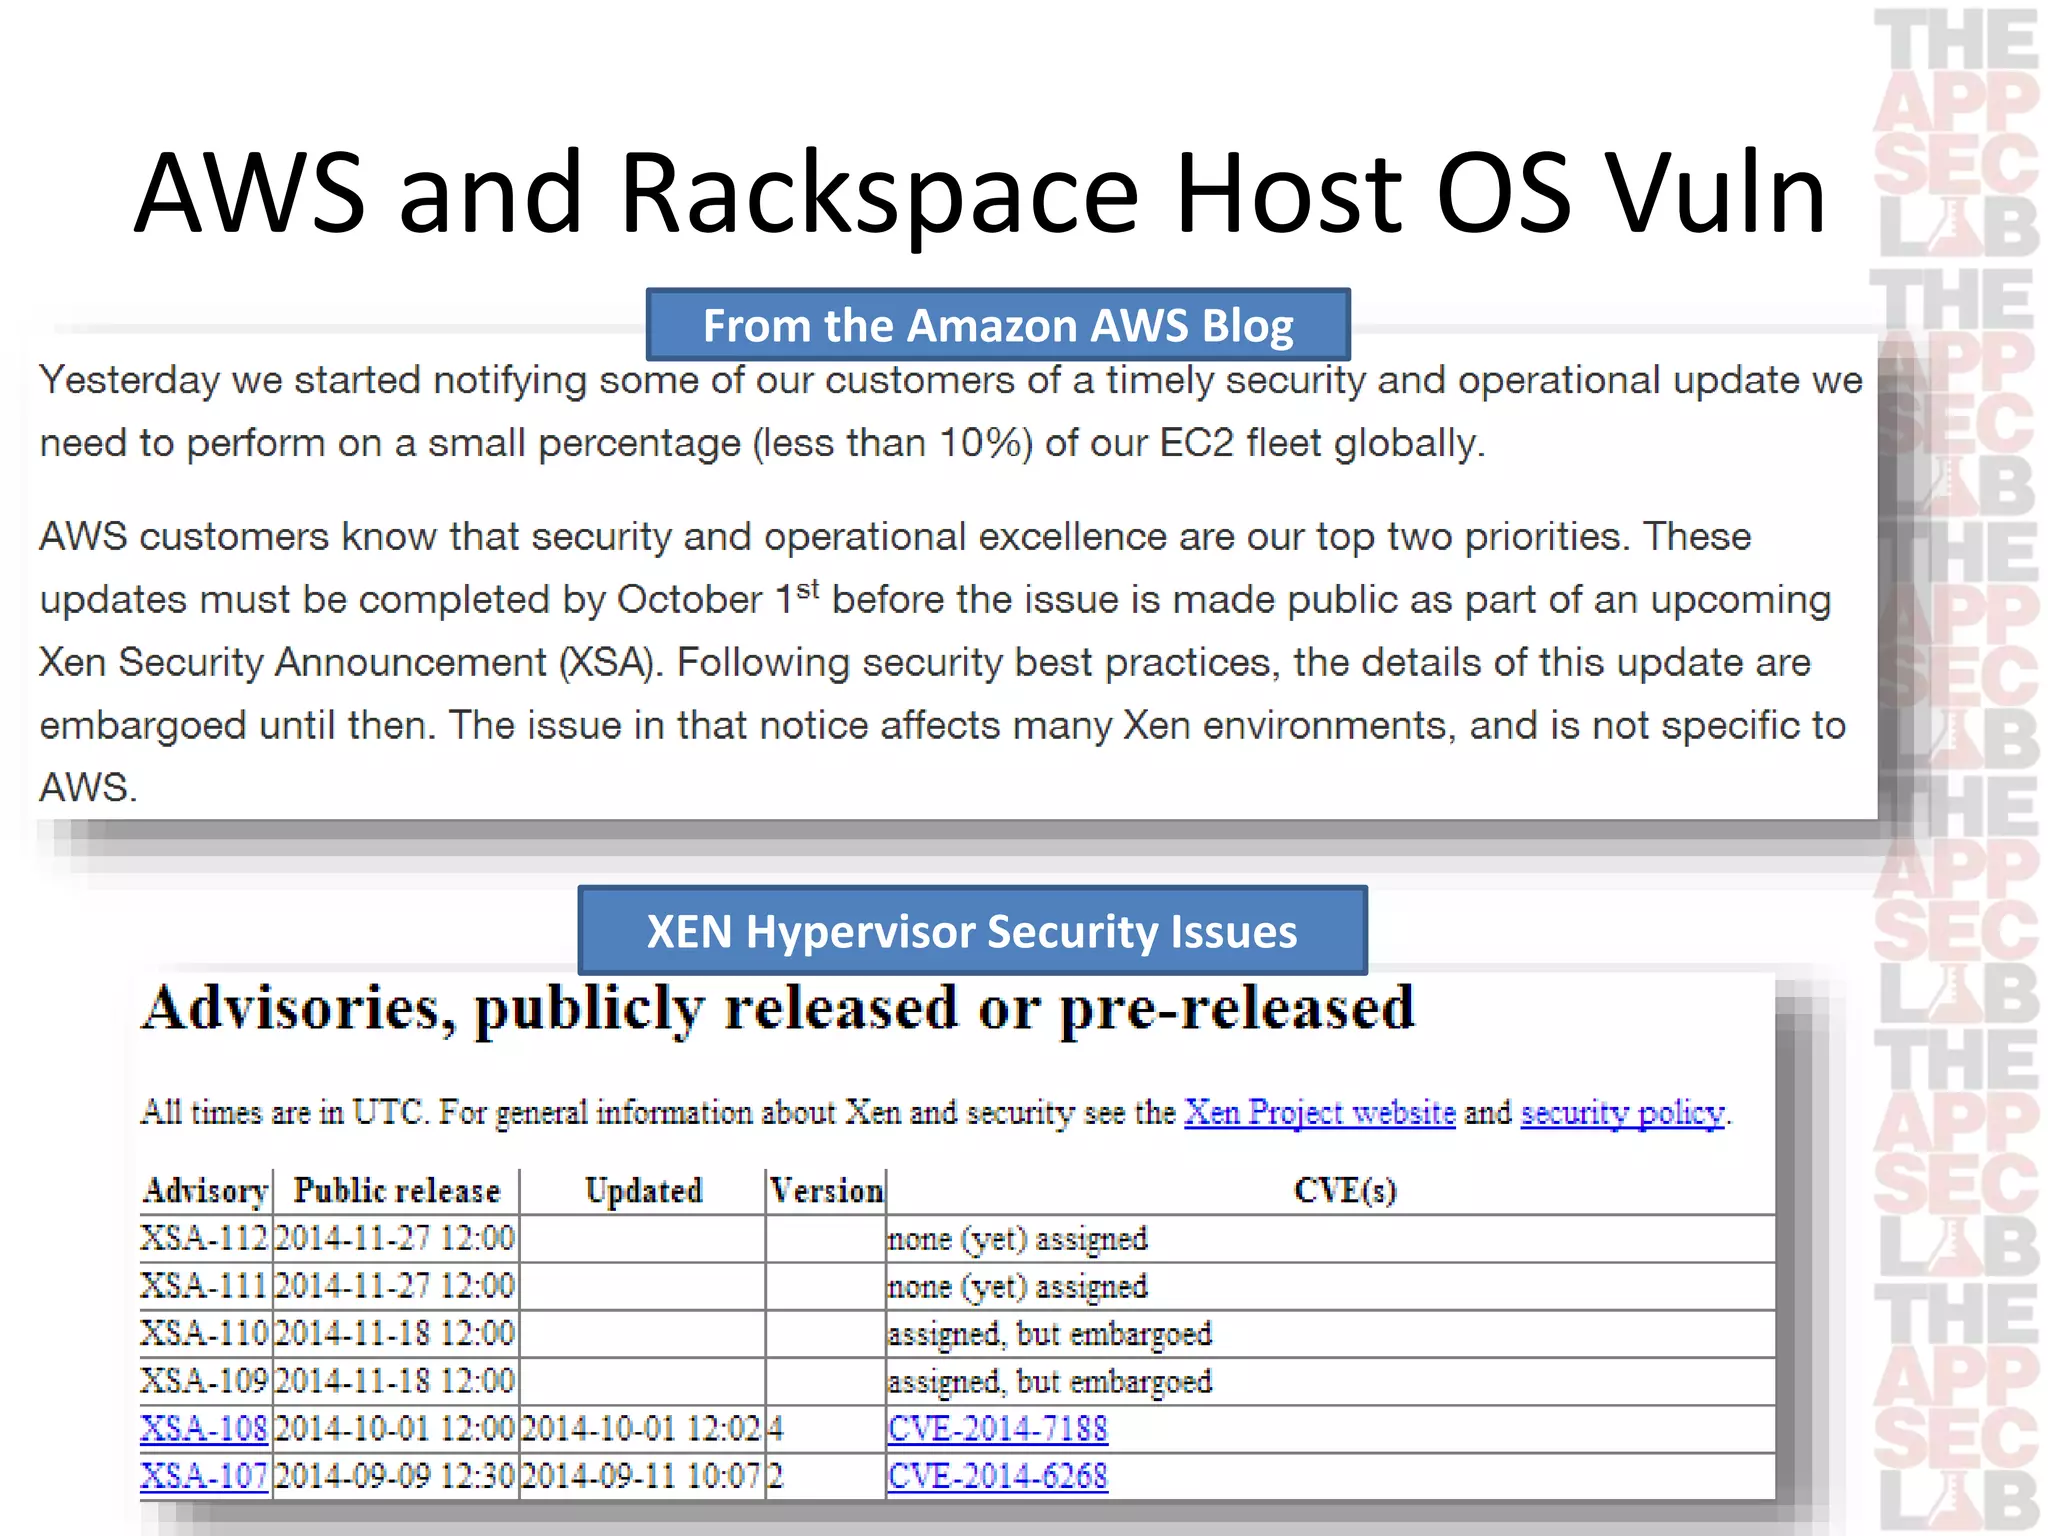The image size is (2048, 1536).
Task: Click the 'Version' column header
Action: pyautogui.click(x=826, y=1191)
